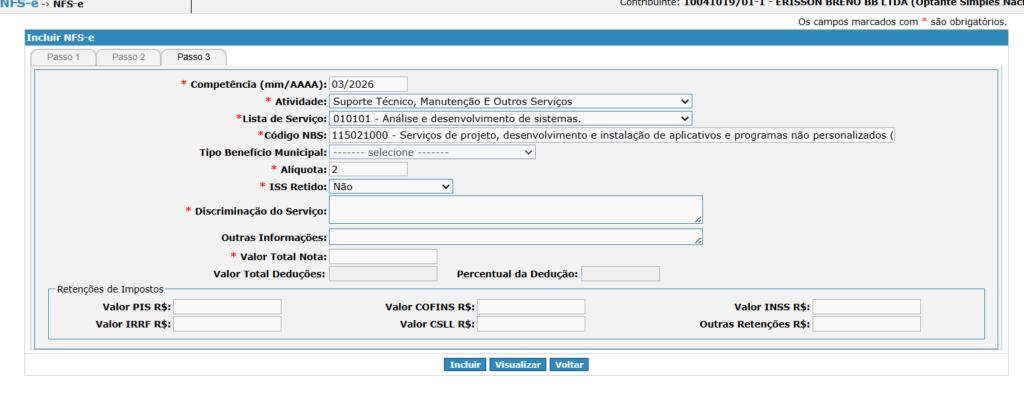The width and height of the screenshot is (1024, 414).
Task: Expand the Lista de Serviço dropdown
Action: coord(510,118)
